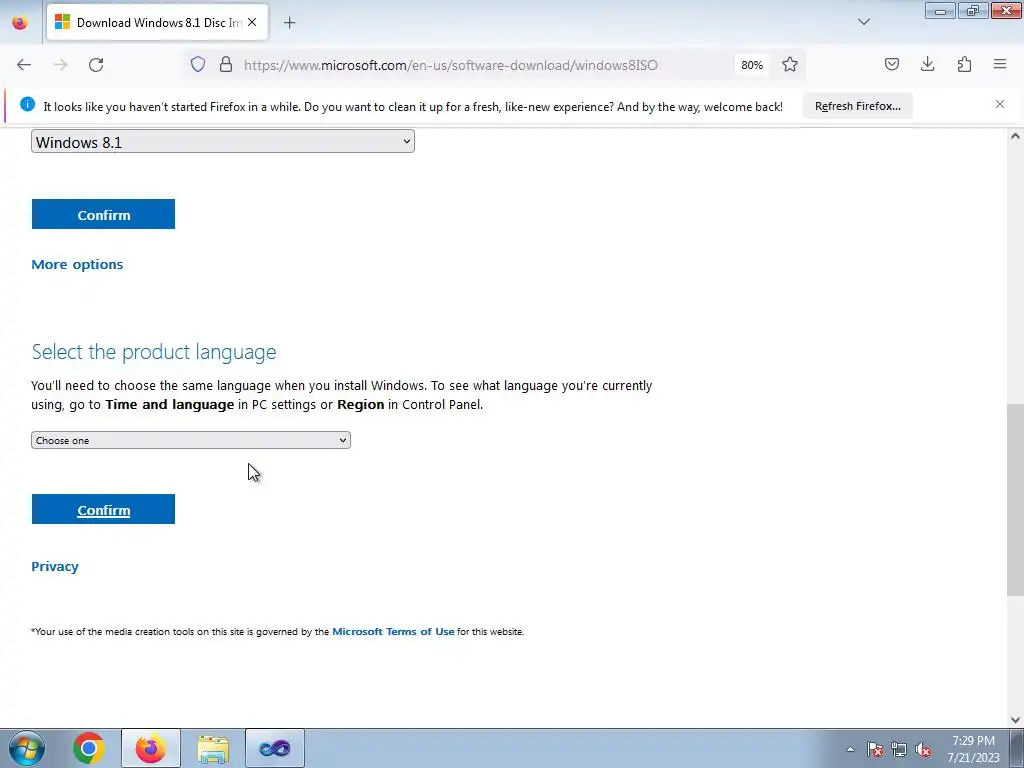Confirm the product language selection

point(103,509)
